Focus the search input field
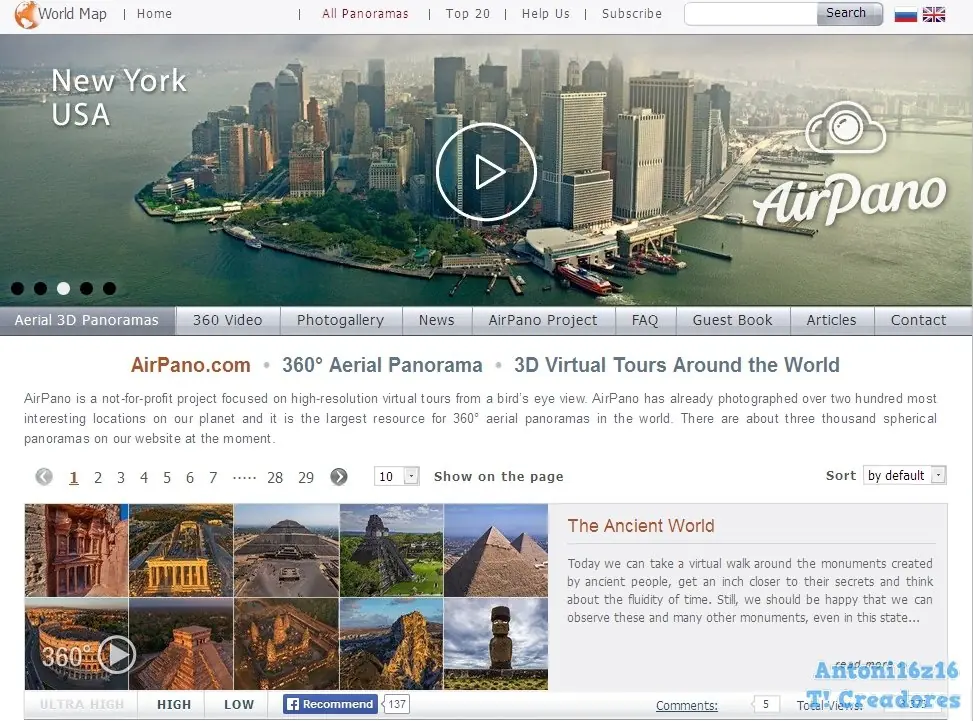 (751, 14)
